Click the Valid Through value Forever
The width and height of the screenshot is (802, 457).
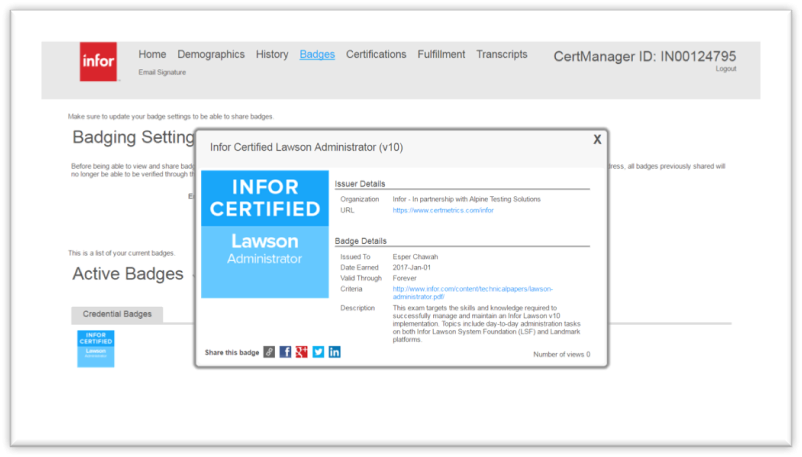pyautogui.click(x=404, y=278)
